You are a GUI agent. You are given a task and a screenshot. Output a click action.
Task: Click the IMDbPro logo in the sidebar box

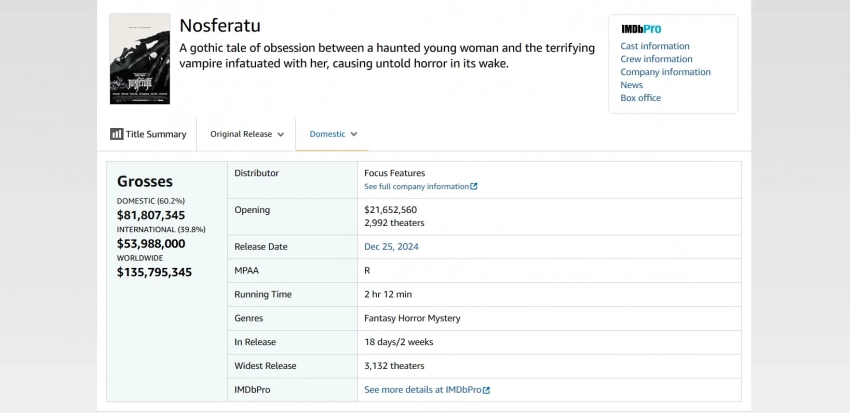pos(640,29)
